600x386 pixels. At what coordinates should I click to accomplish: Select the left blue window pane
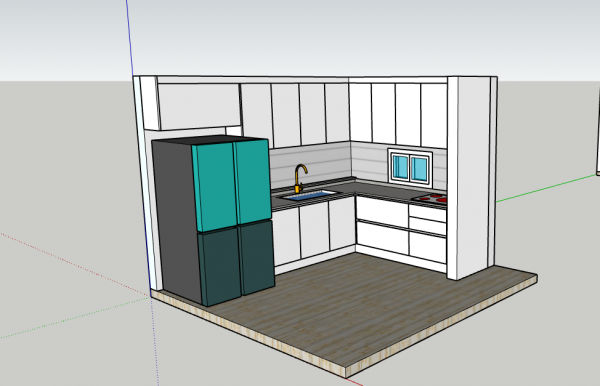coord(400,167)
